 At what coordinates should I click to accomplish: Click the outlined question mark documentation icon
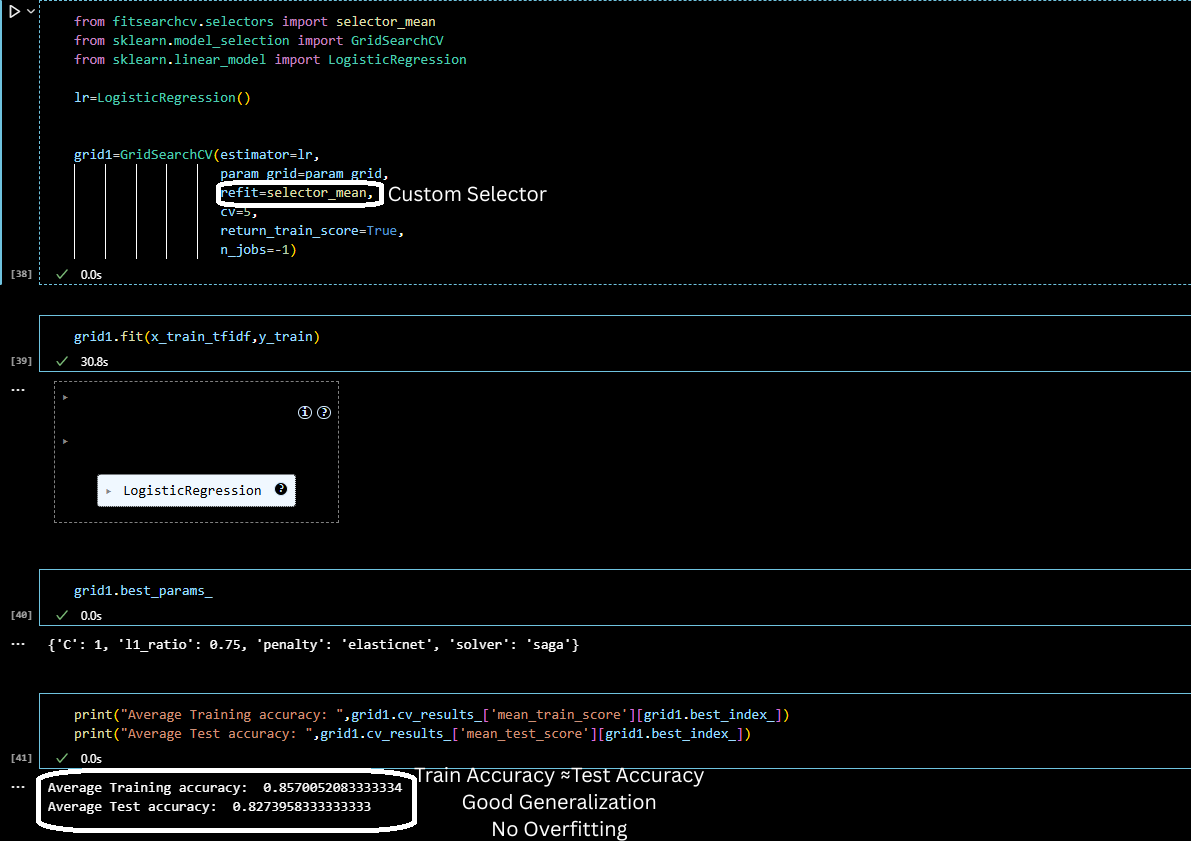pos(324,413)
